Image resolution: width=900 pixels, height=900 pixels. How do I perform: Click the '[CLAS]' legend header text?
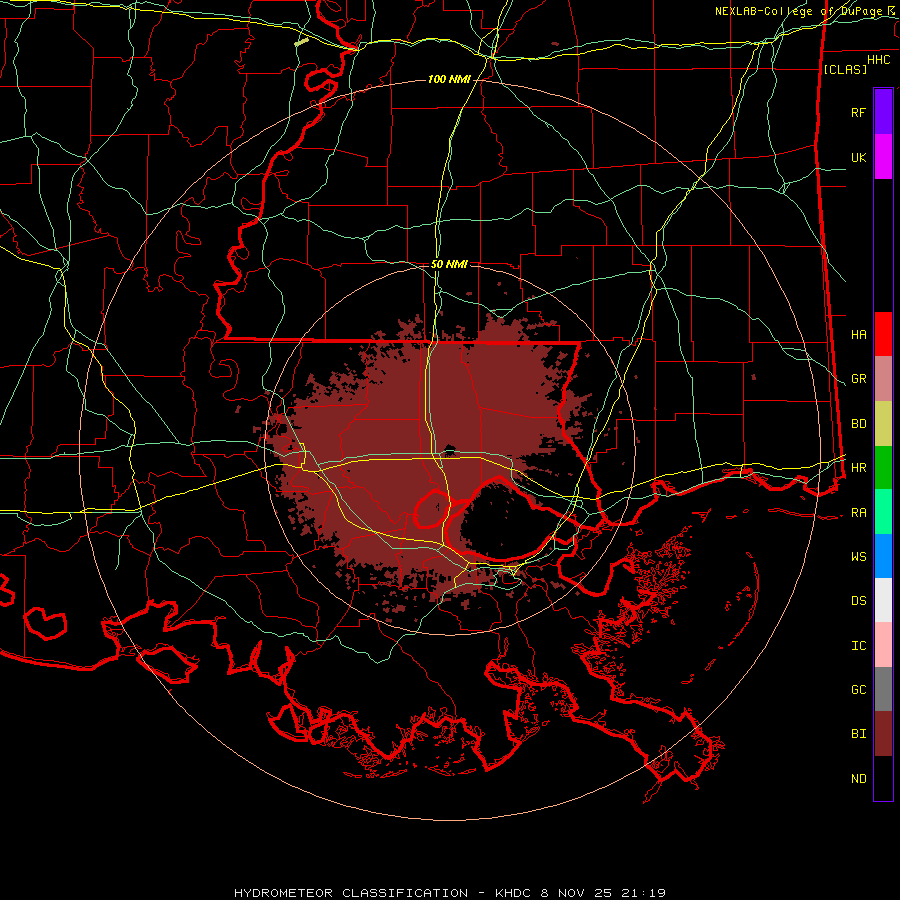click(845, 69)
